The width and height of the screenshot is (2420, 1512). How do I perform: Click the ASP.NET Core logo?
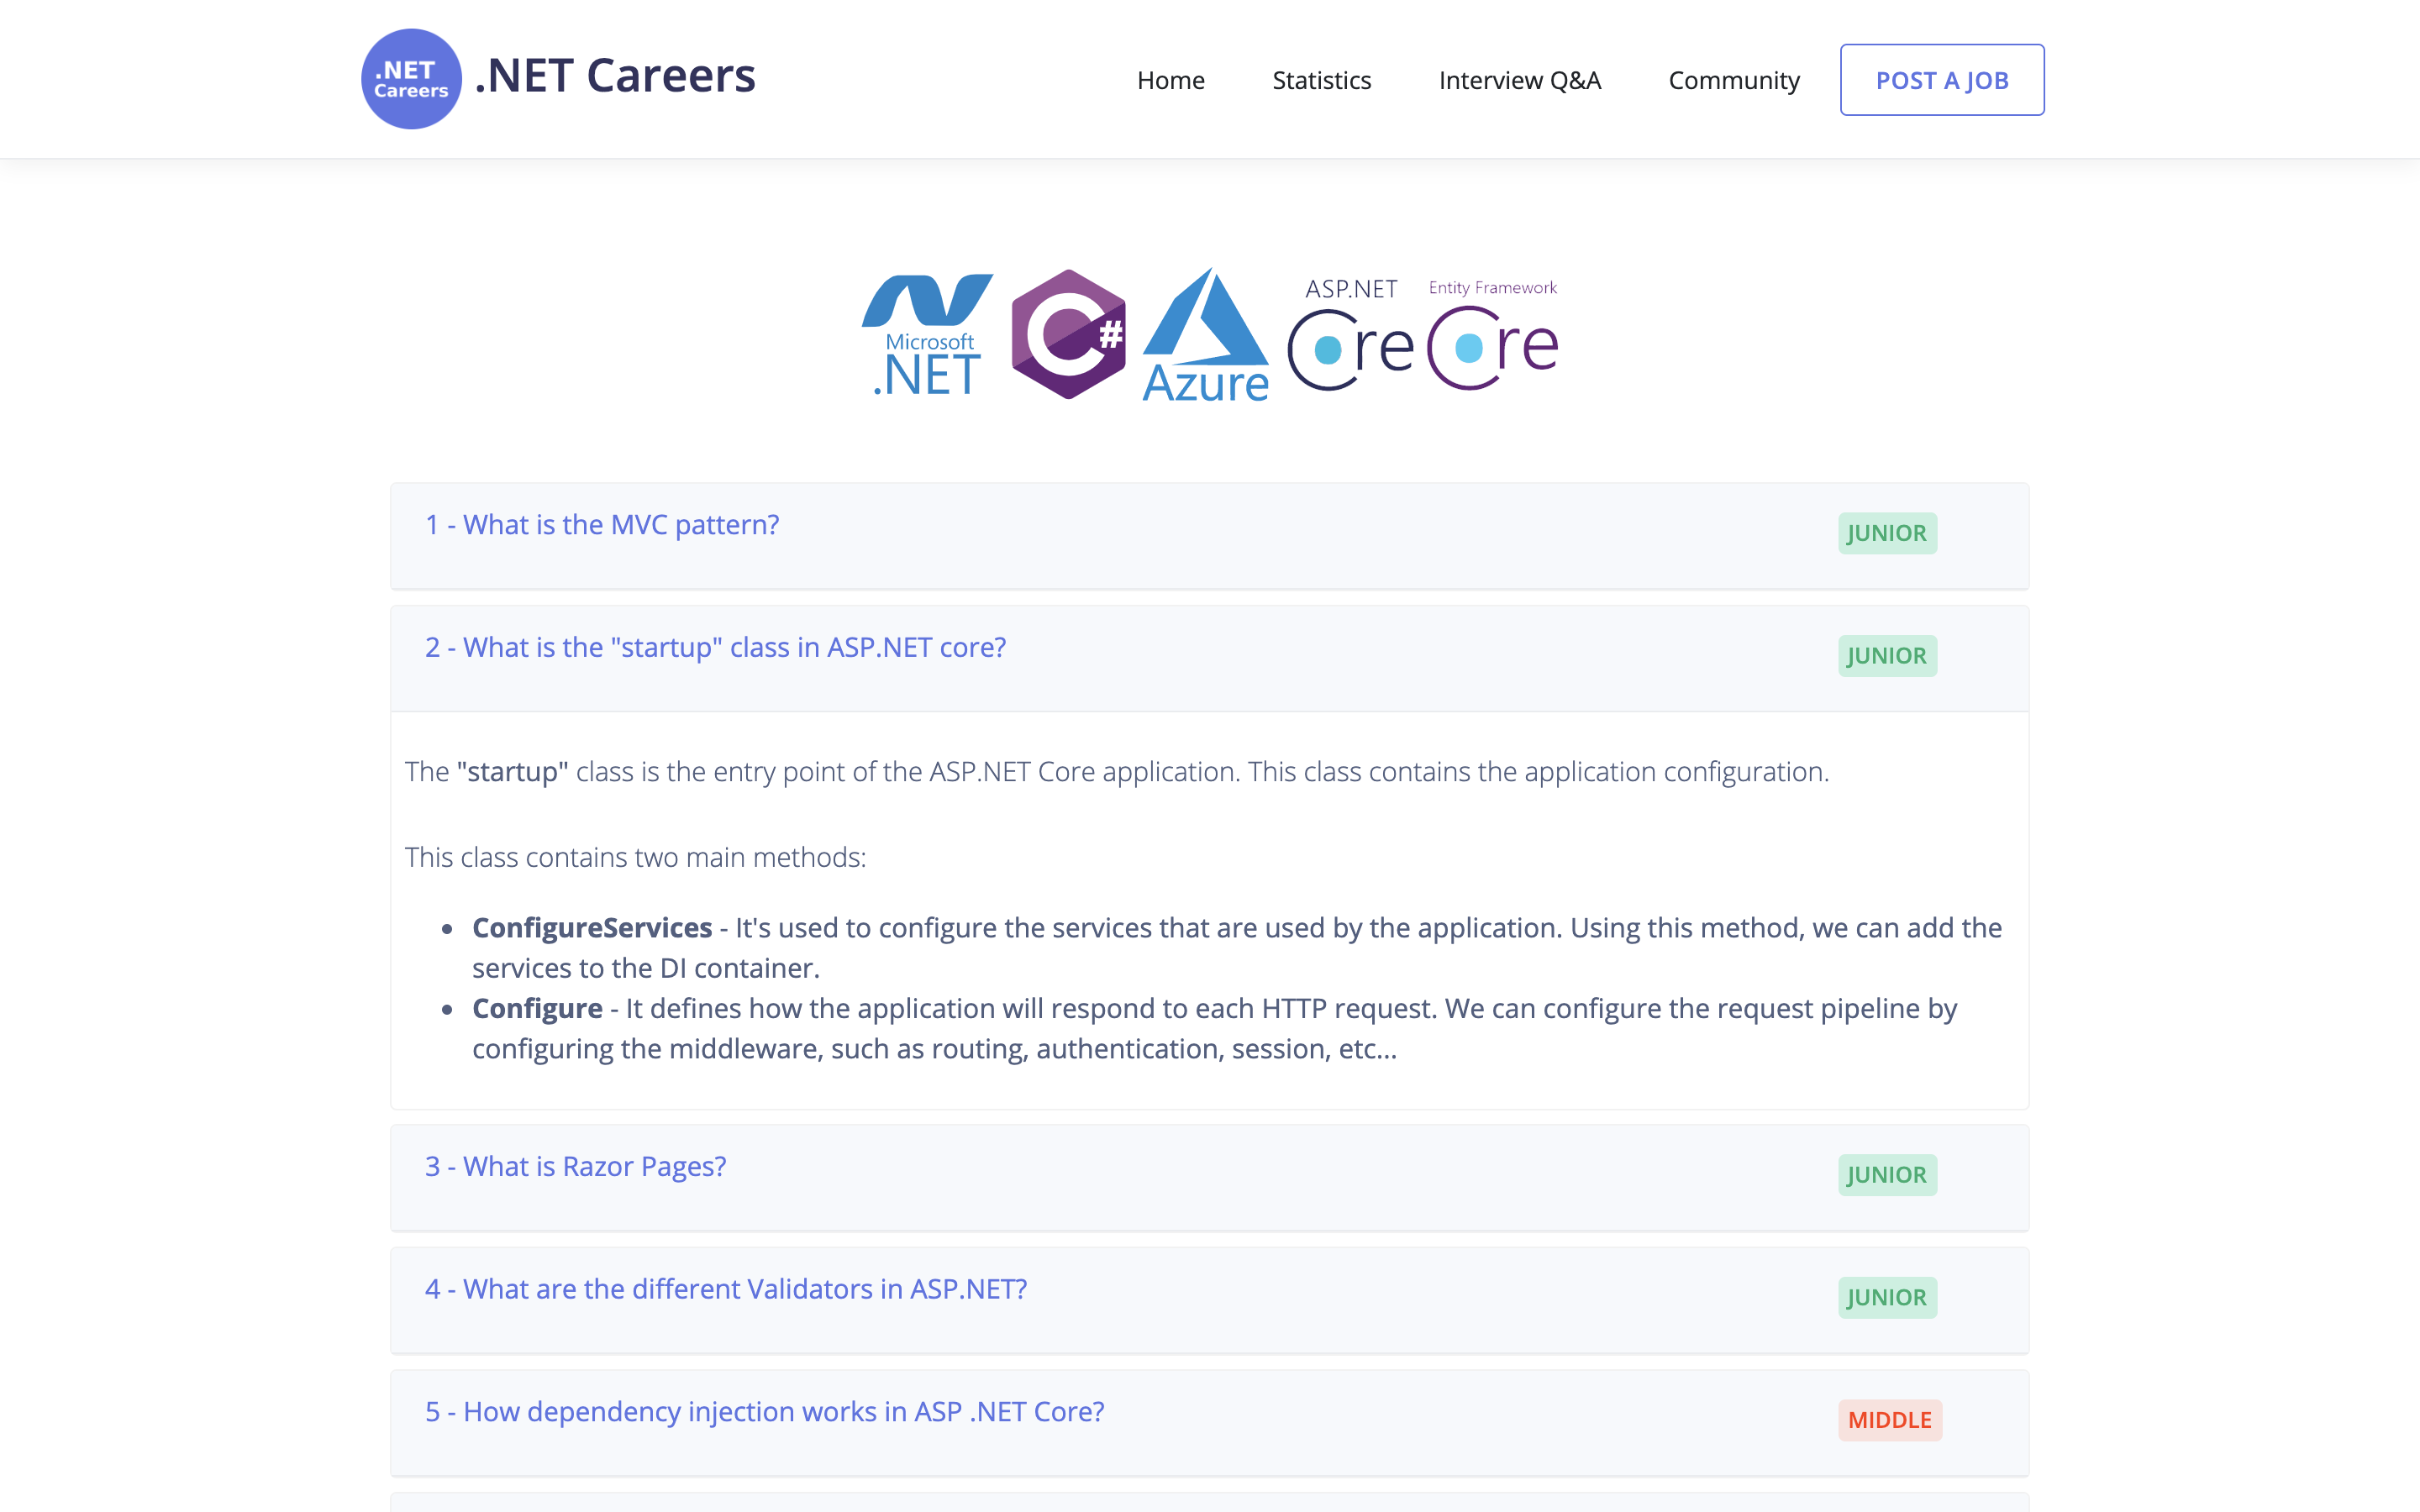1350,330
